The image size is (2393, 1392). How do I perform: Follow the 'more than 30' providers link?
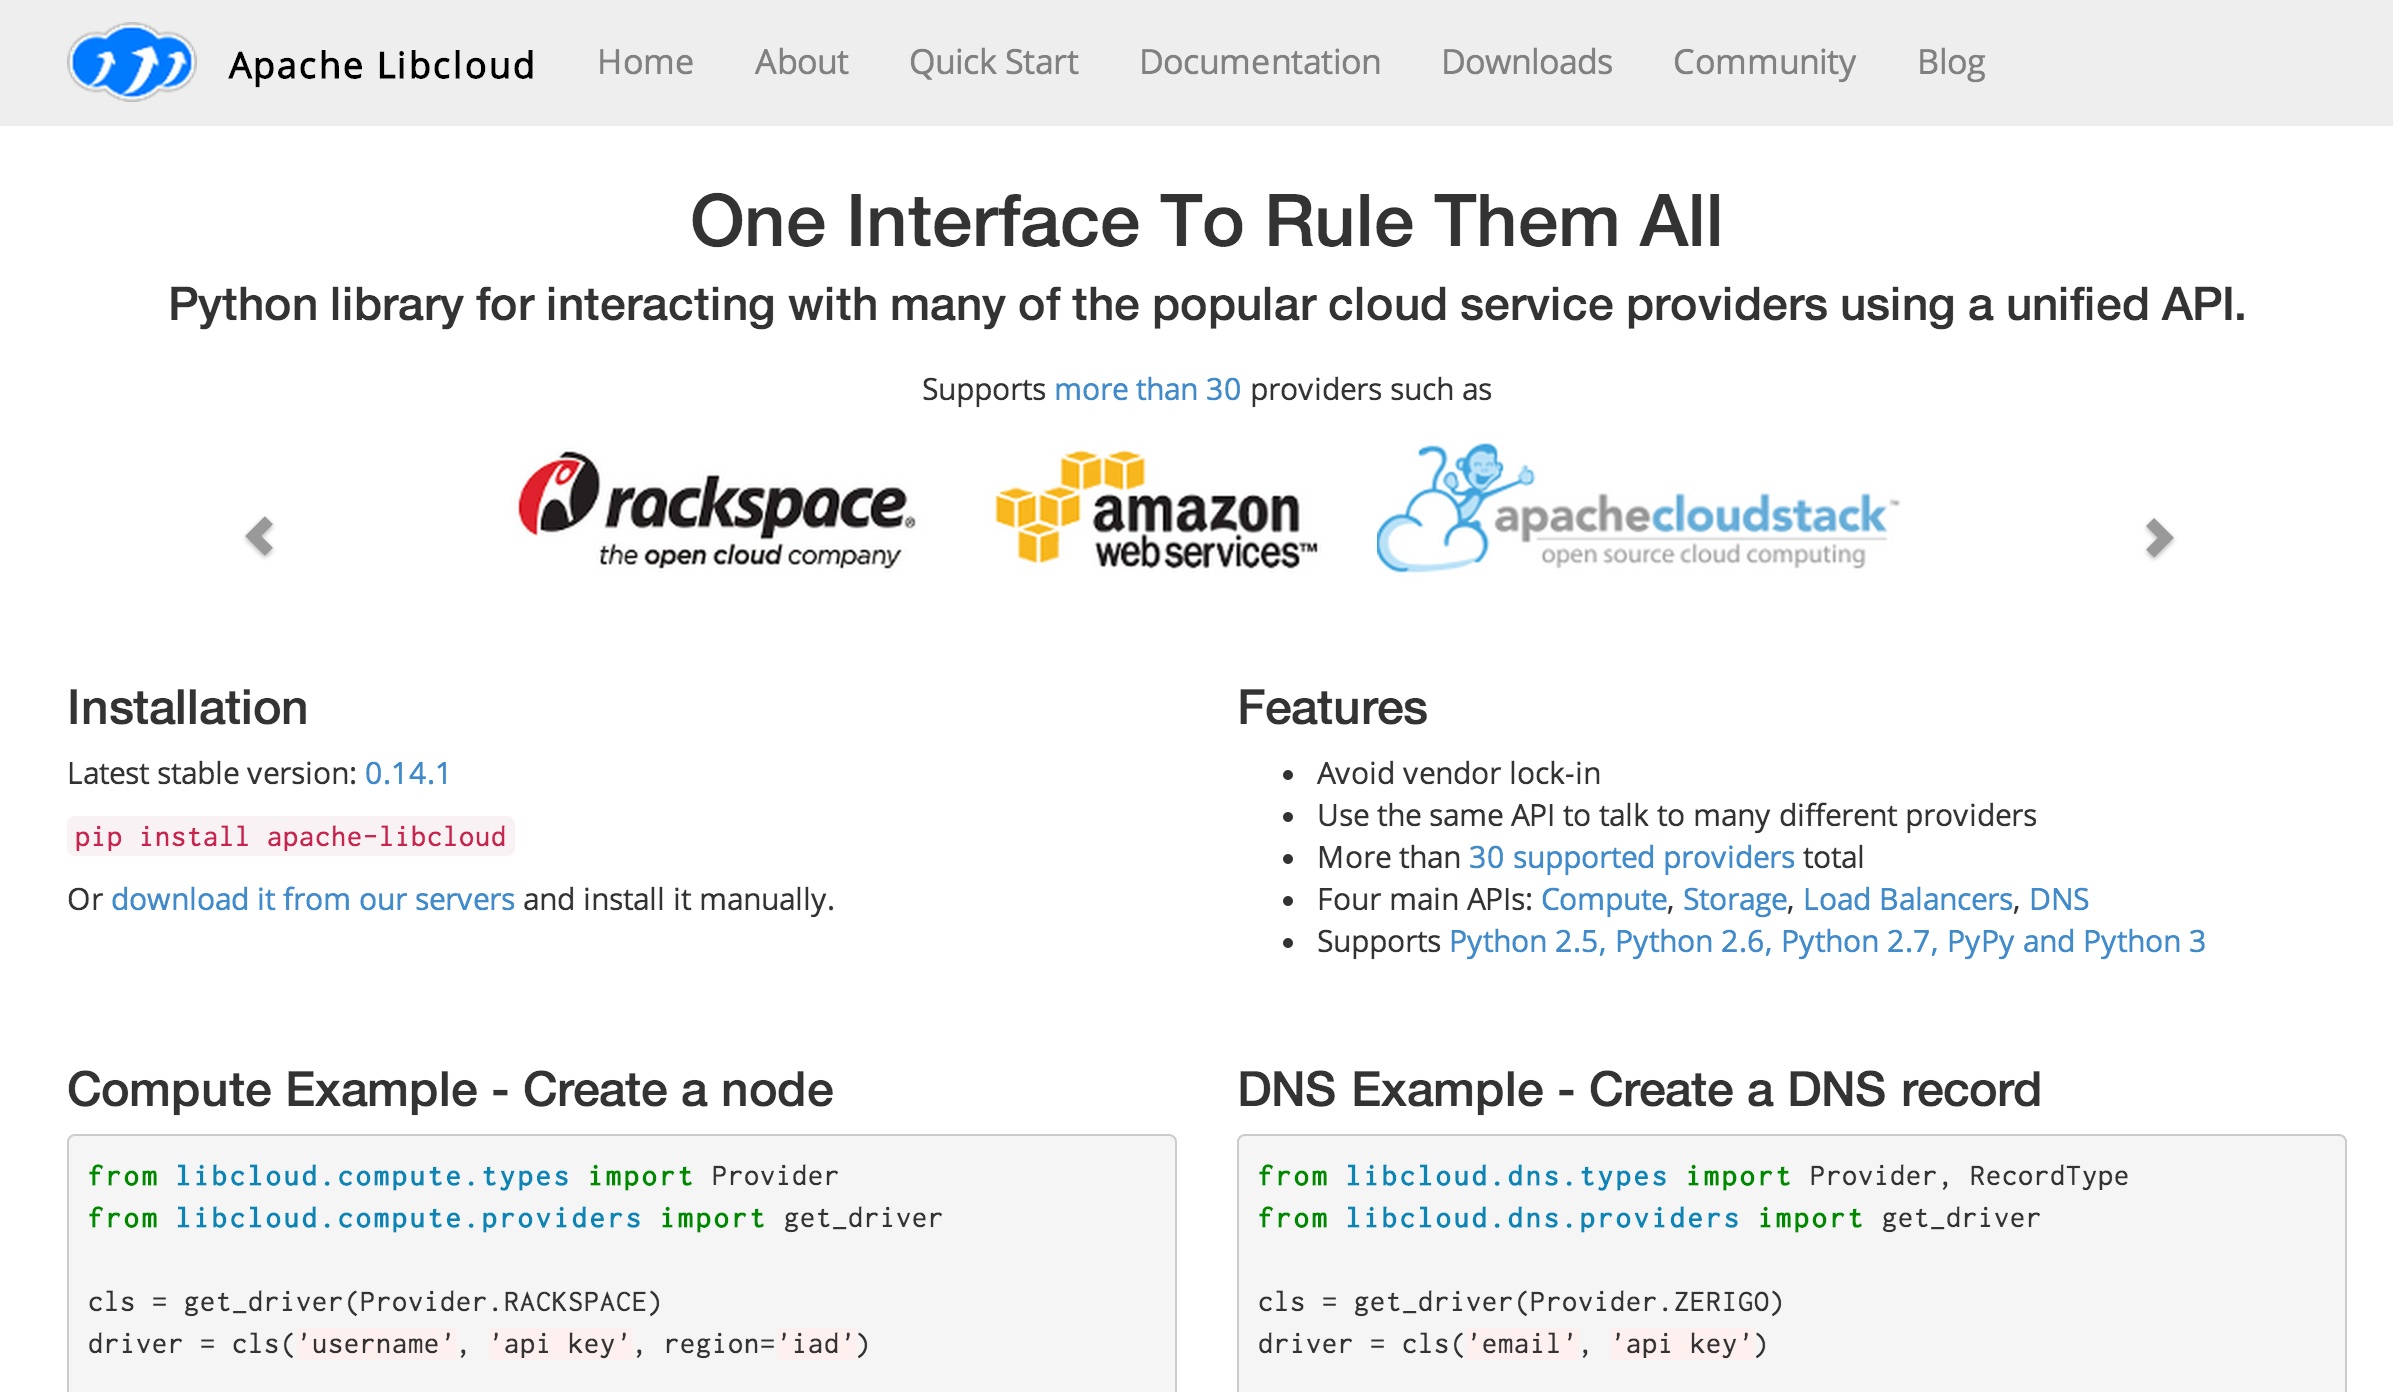pyautogui.click(x=1147, y=389)
